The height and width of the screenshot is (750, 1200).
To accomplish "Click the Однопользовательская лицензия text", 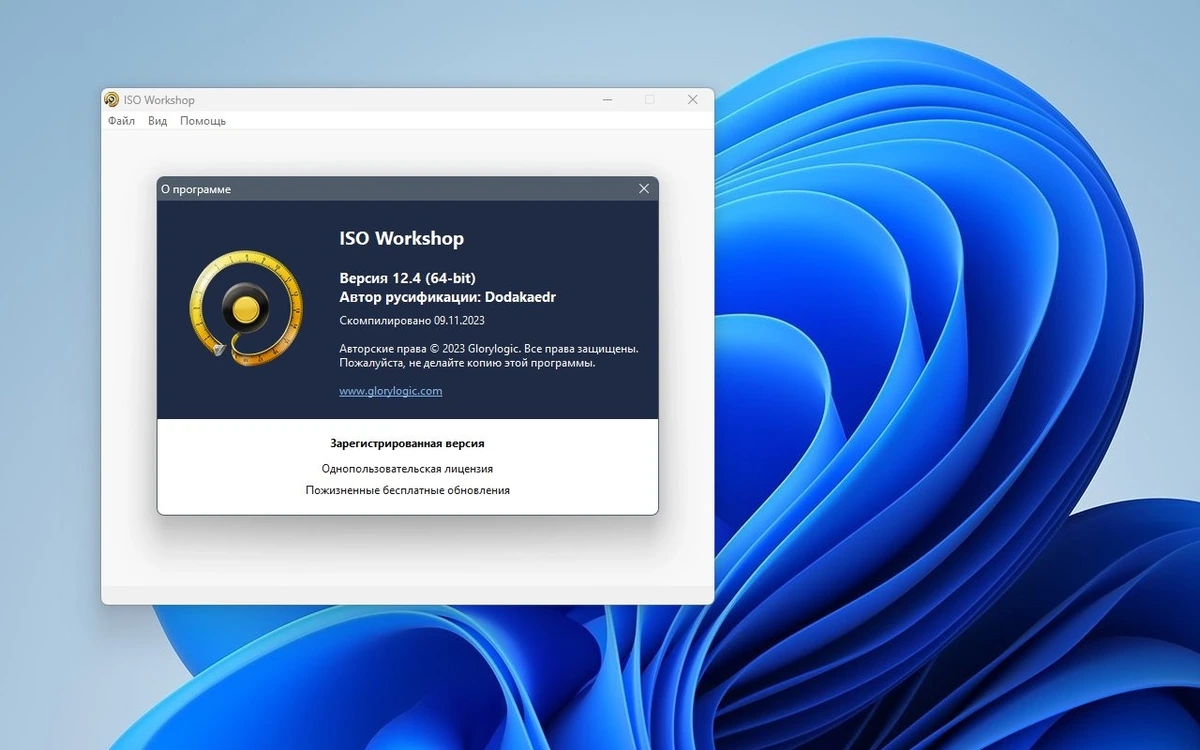I will coord(407,468).
